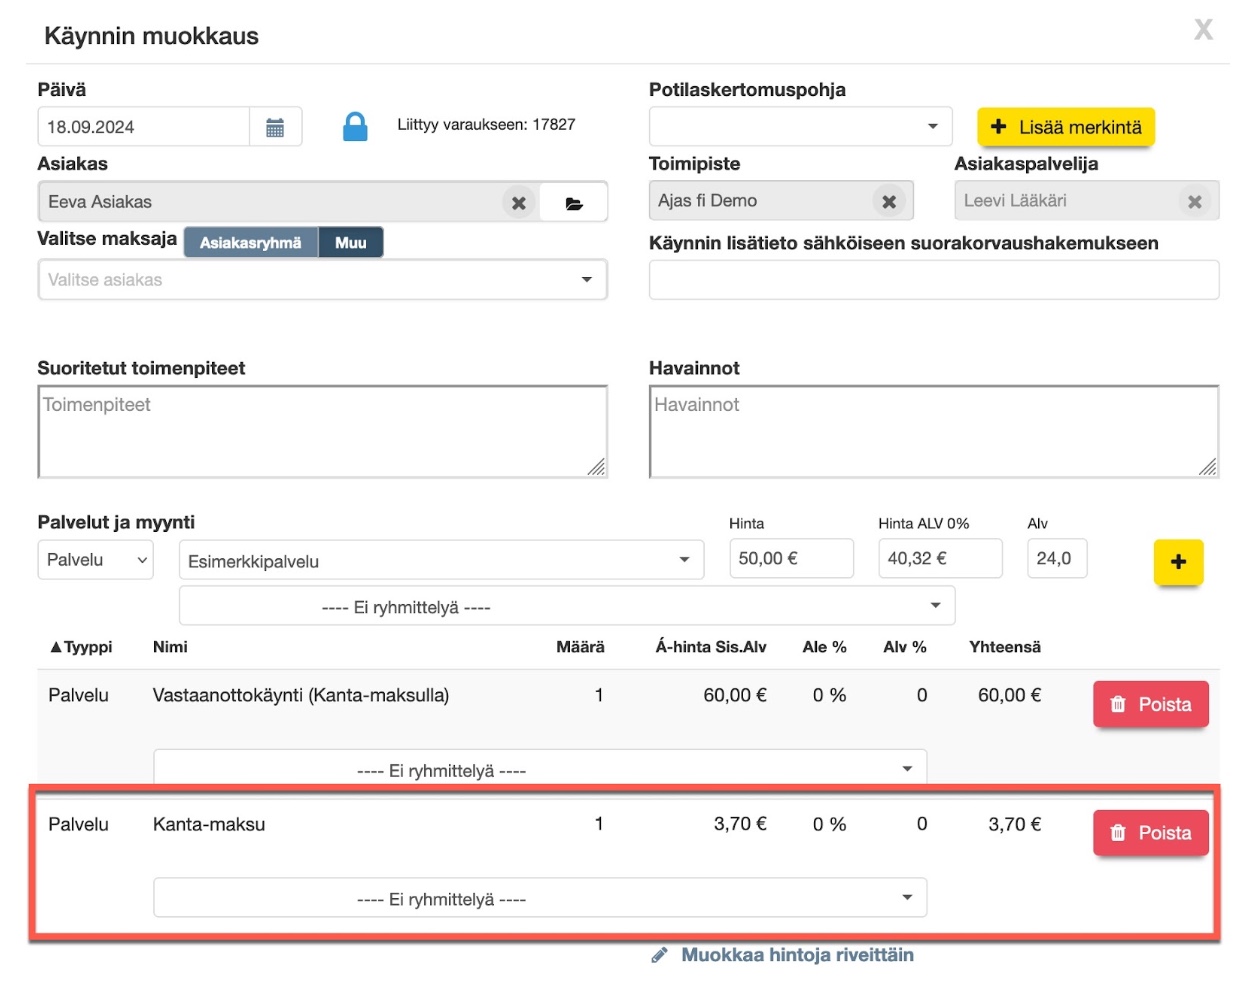Image resolution: width=1254 pixels, height=982 pixels.
Task: Clear the Eeva Asiakas customer field
Action: [x=518, y=202]
